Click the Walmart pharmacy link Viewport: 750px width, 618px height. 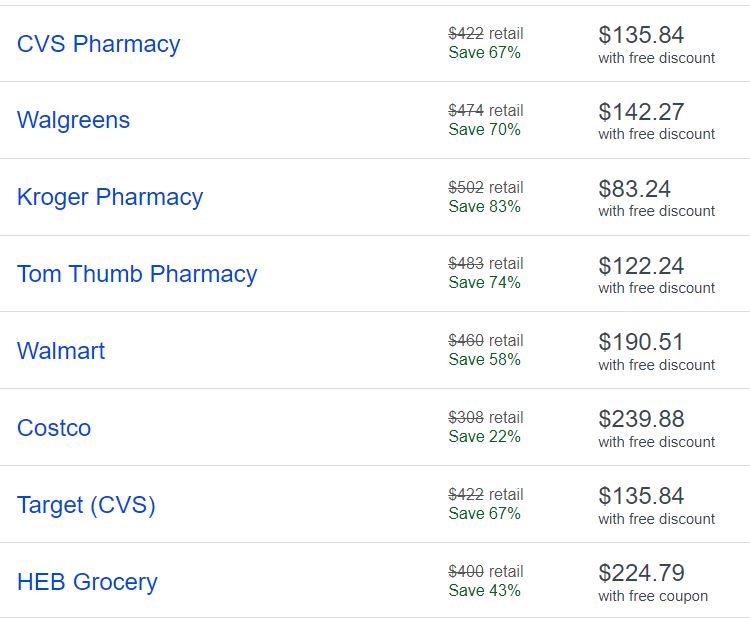pyautogui.click(x=60, y=351)
